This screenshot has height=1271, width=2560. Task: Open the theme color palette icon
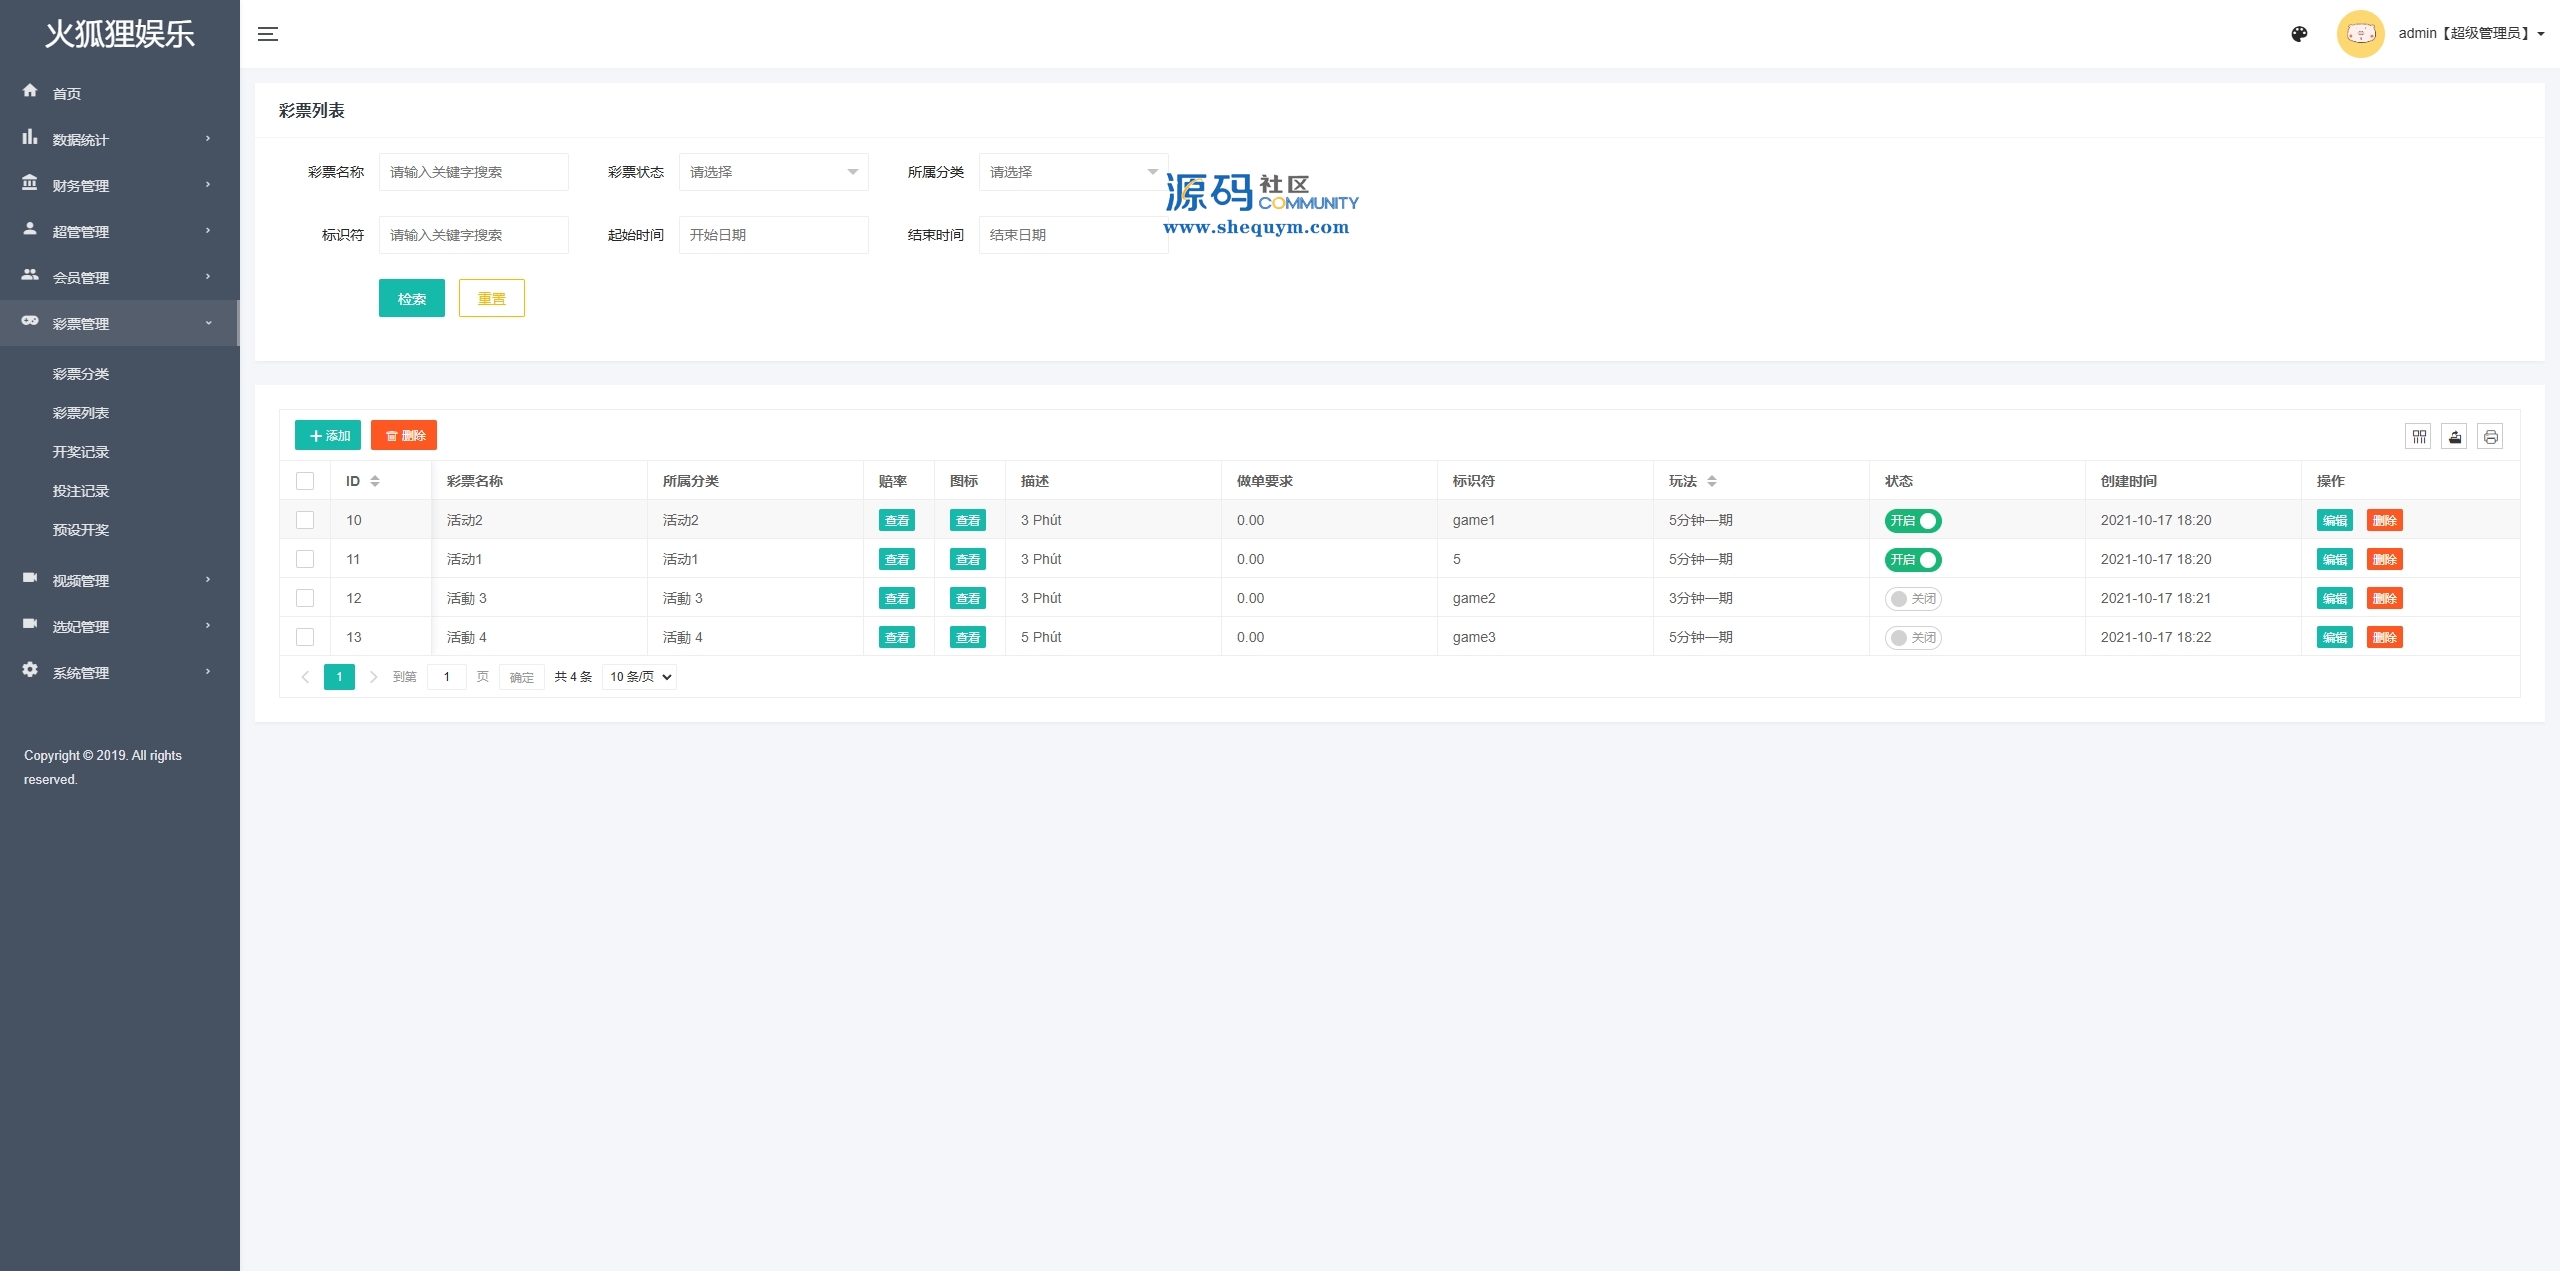click(2299, 34)
